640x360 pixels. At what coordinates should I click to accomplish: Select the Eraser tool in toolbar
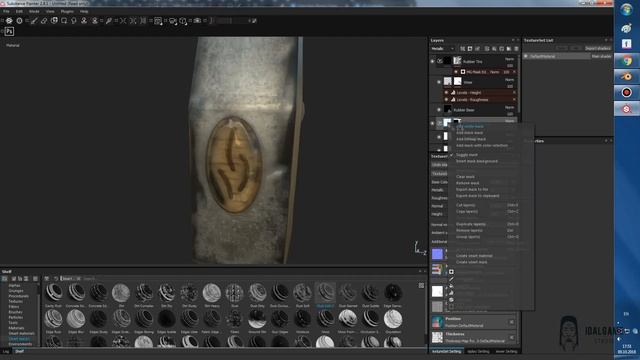(44, 20)
